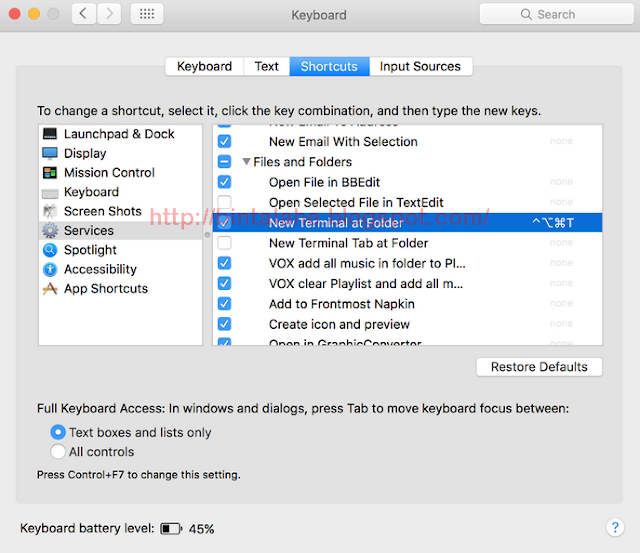Select the Open File in BBEdit row
The width and height of the screenshot is (640, 553).
tap(407, 182)
